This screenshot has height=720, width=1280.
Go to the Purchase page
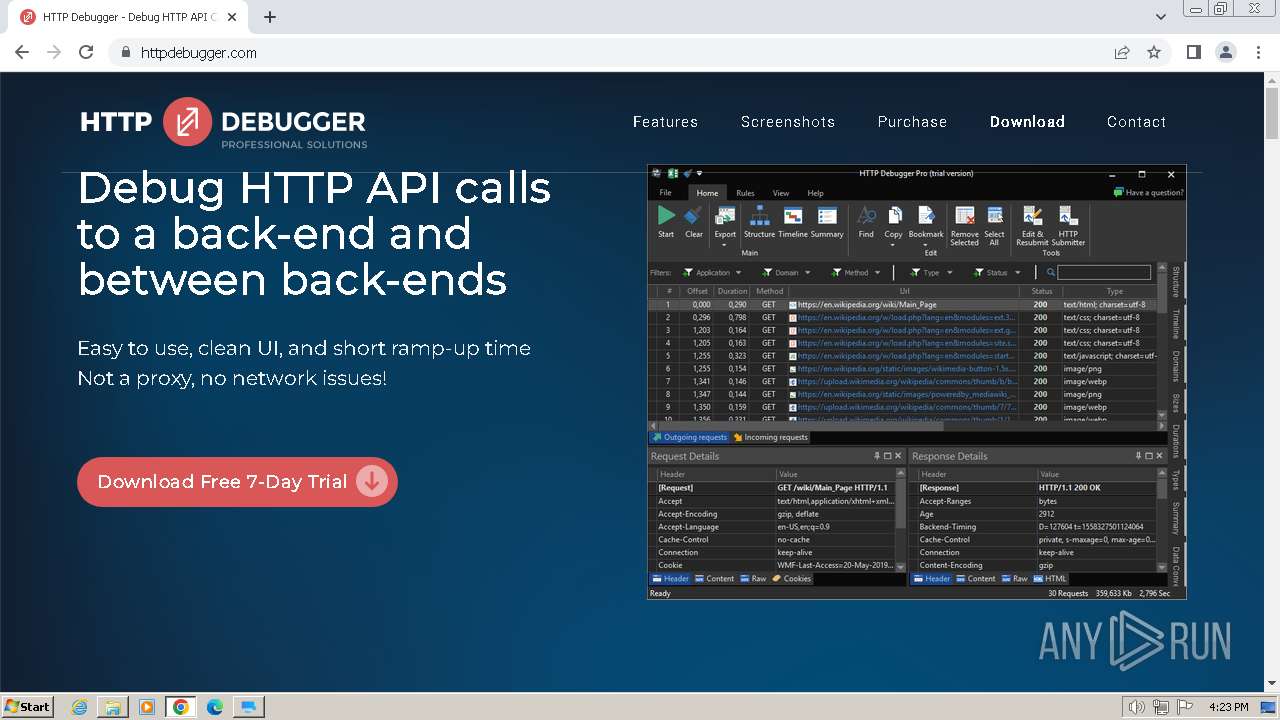(912, 122)
